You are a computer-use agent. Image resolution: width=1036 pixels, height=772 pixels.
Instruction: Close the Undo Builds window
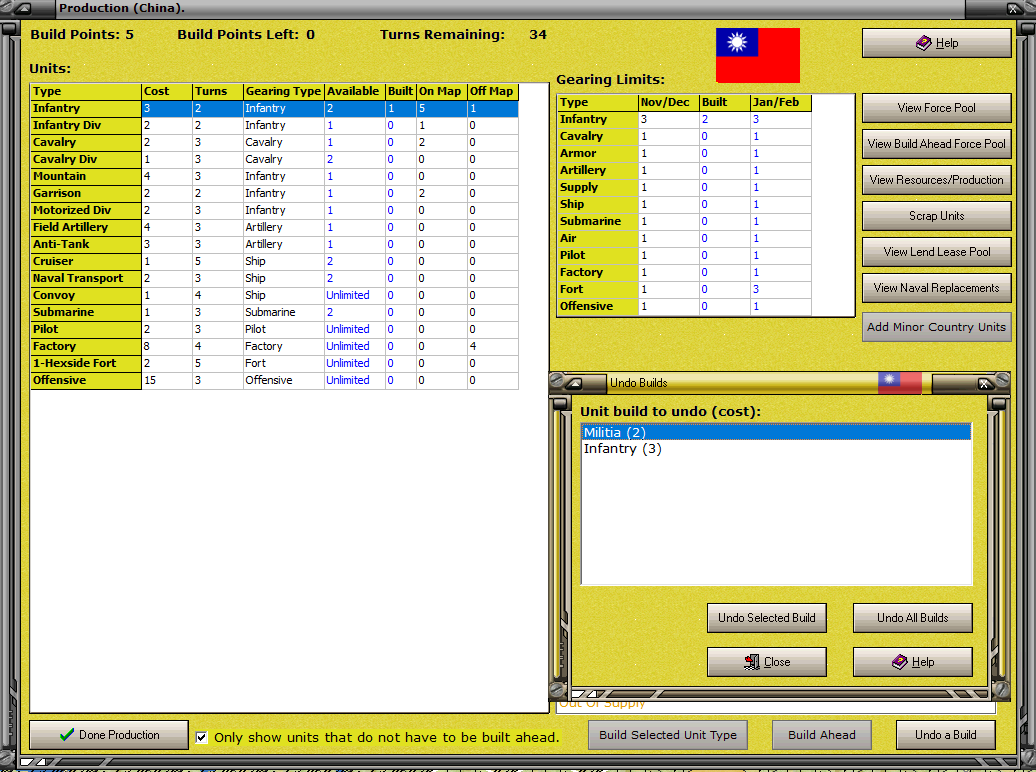[x=984, y=383]
